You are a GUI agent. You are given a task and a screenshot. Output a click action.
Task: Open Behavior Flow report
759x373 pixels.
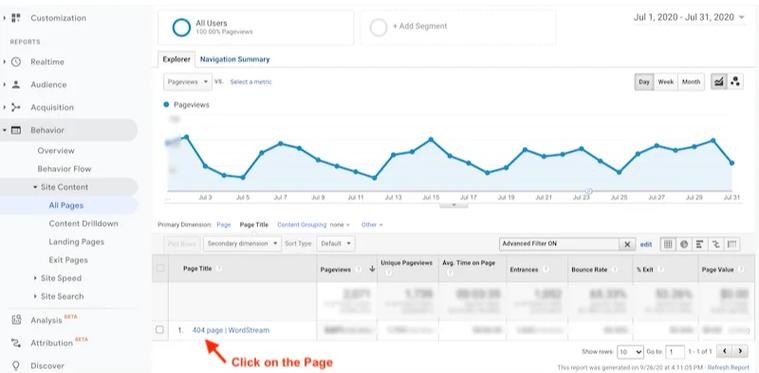64,169
